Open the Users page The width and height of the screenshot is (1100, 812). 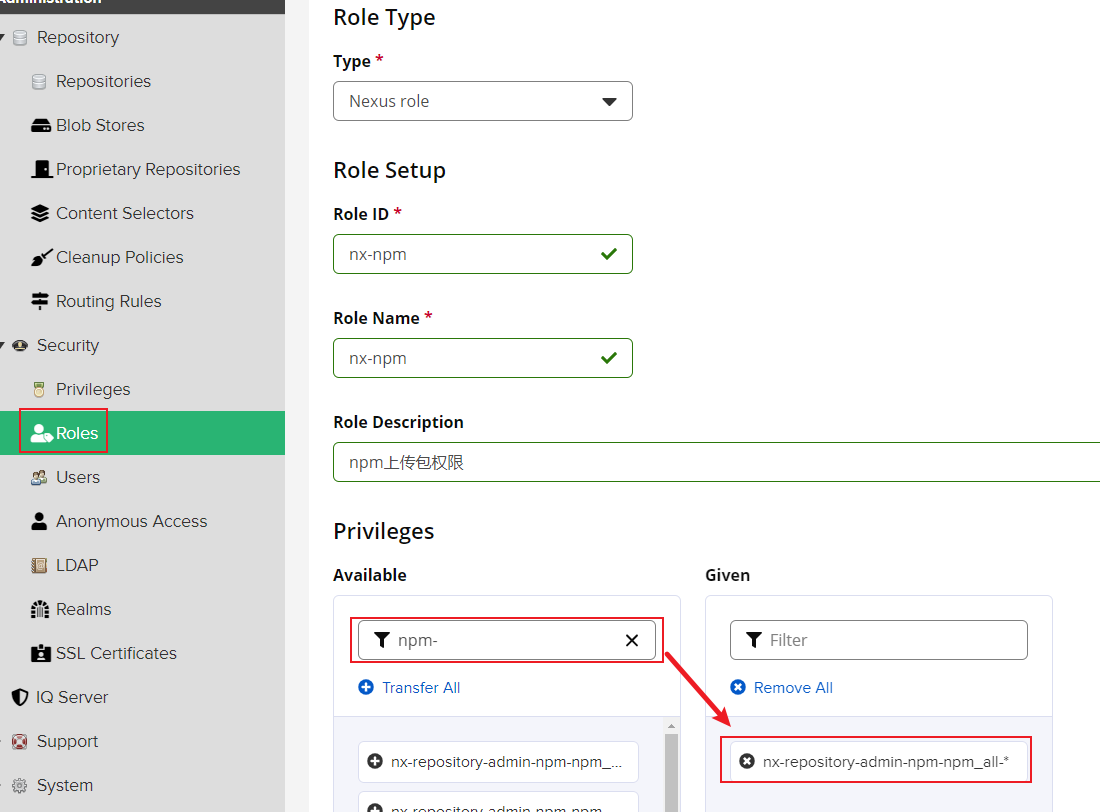coord(78,477)
